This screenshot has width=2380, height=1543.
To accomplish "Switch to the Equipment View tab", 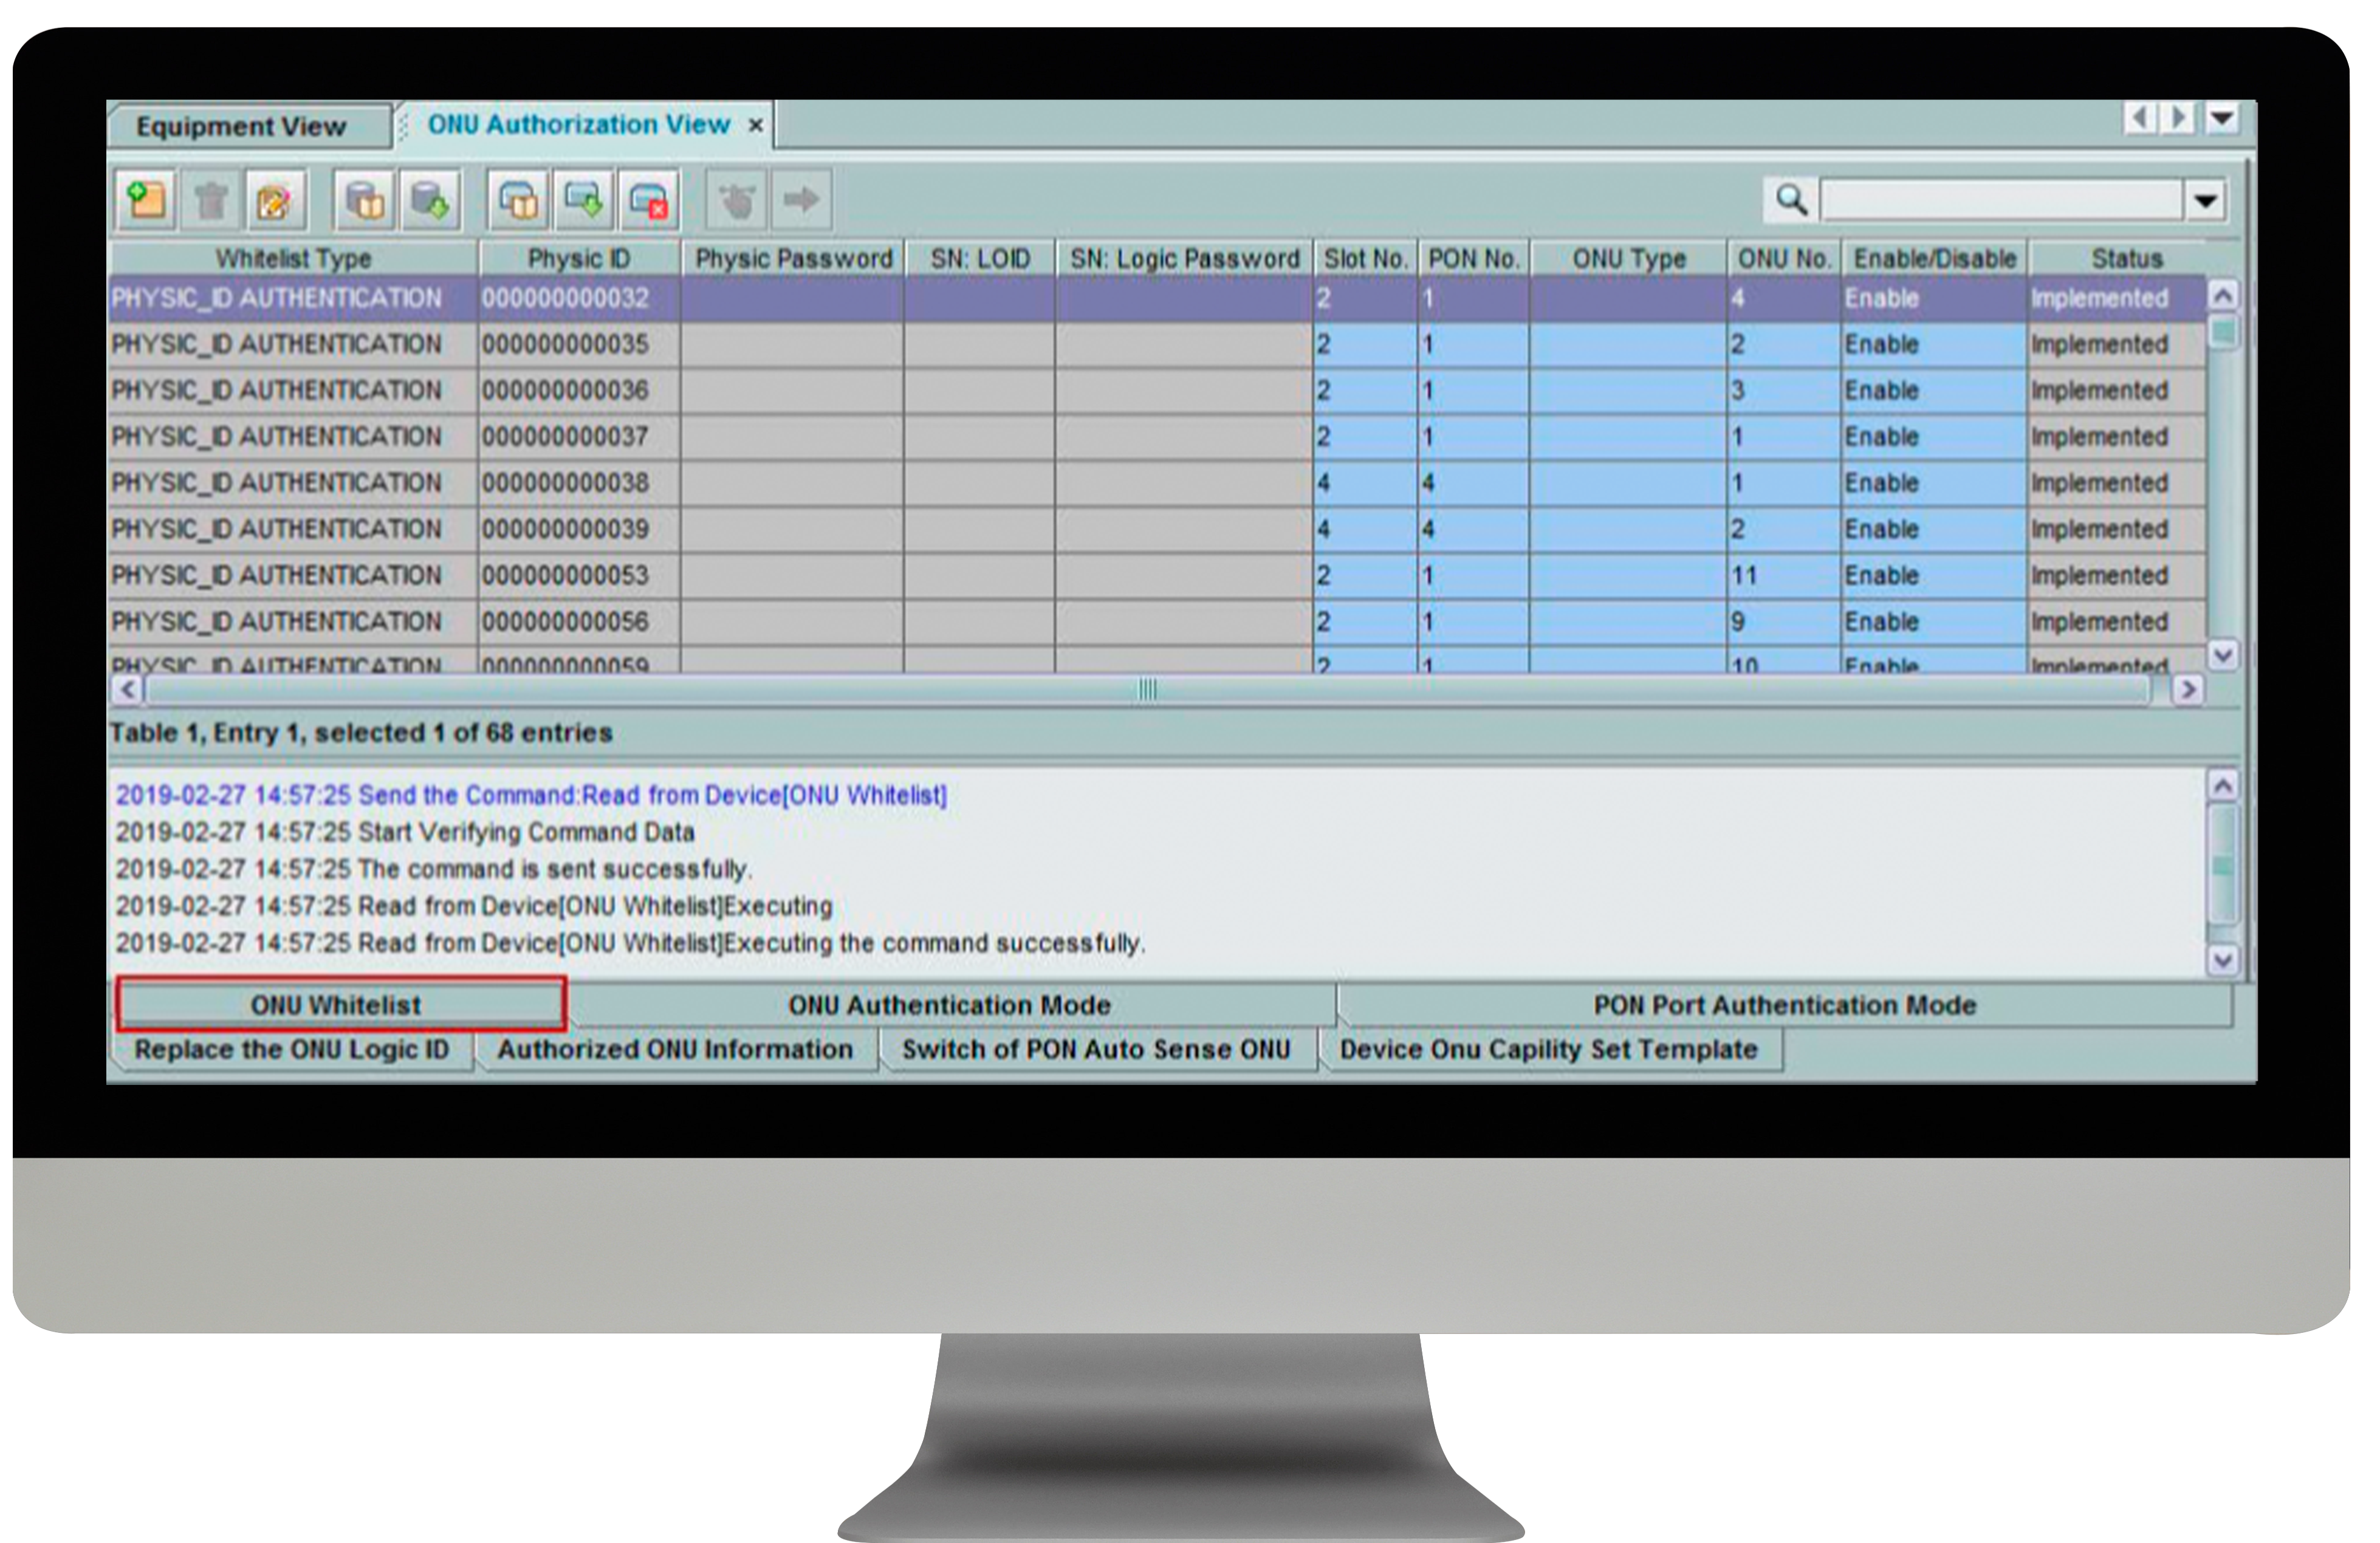I will click(x=241, y=127).
